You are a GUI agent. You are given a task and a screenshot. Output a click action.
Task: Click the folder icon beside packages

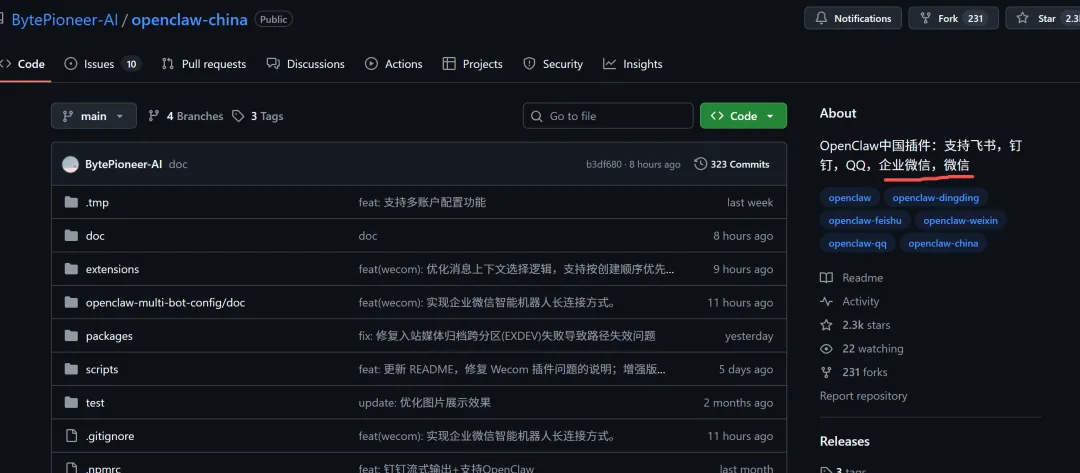pos(71,336)
